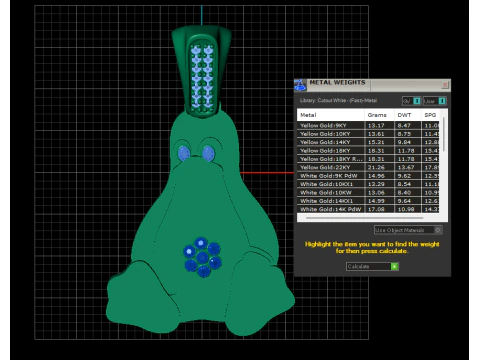
Task: Toggle Use Object Materials option
Action: [x=408, y=230]
